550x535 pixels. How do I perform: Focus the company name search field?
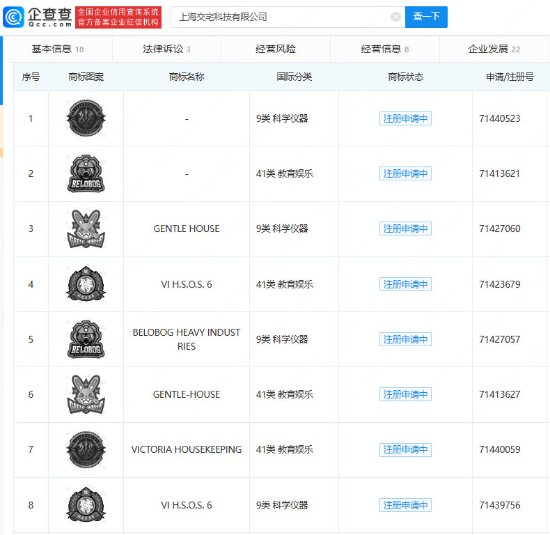[281, 17]
